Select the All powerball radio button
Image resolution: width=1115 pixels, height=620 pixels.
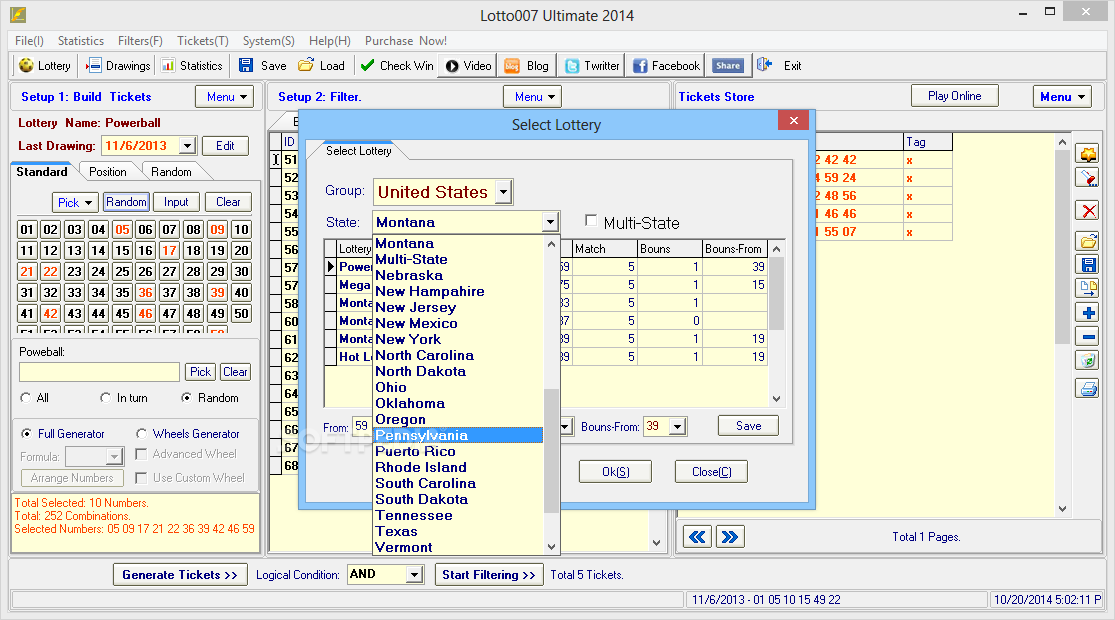26,397
